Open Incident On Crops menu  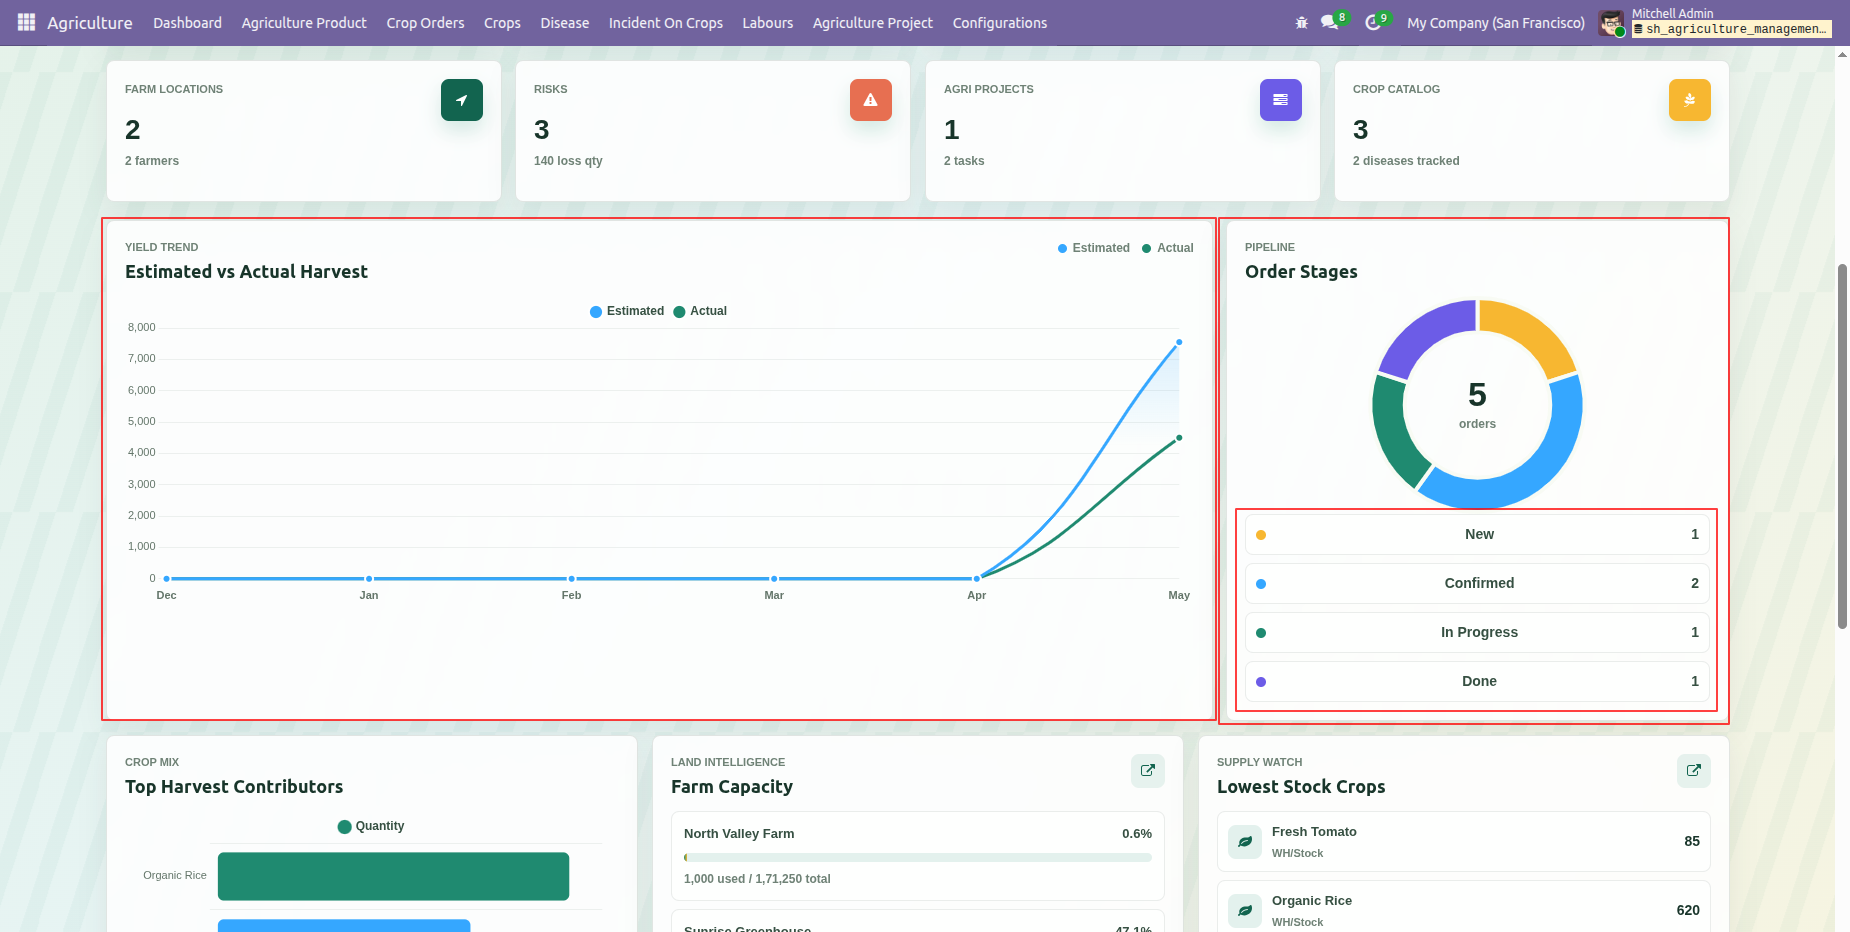click(x=666, y=23)
